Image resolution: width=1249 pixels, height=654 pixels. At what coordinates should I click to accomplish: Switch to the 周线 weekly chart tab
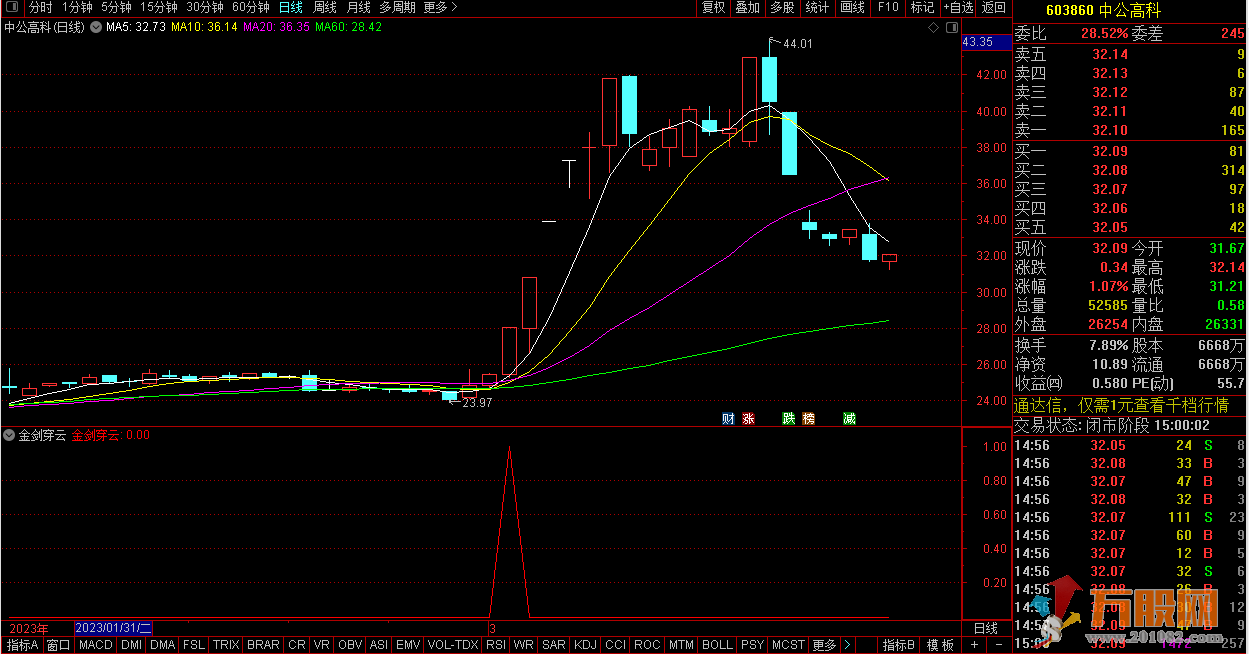click(325, 7)
